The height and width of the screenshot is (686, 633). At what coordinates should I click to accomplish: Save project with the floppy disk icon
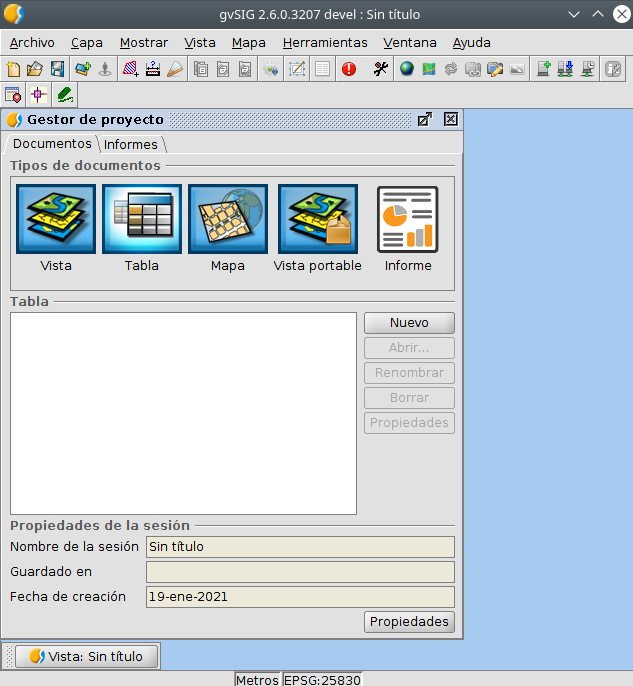pyautogui.click(x=57, y=69)
